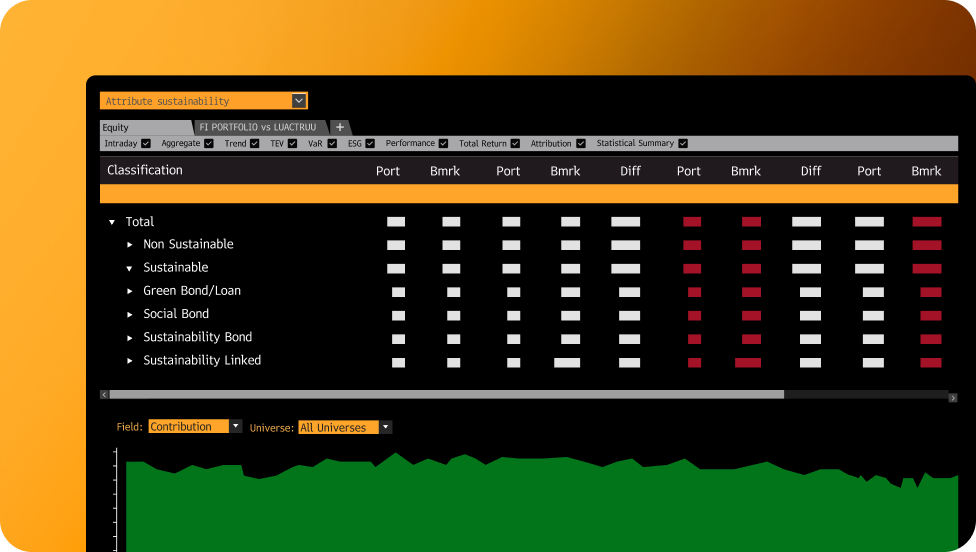Switch to FI PORTFOLIO vs LUACTRUU tab
The height and width of the screenshot is (552, 976).
[x=258, y=128]
